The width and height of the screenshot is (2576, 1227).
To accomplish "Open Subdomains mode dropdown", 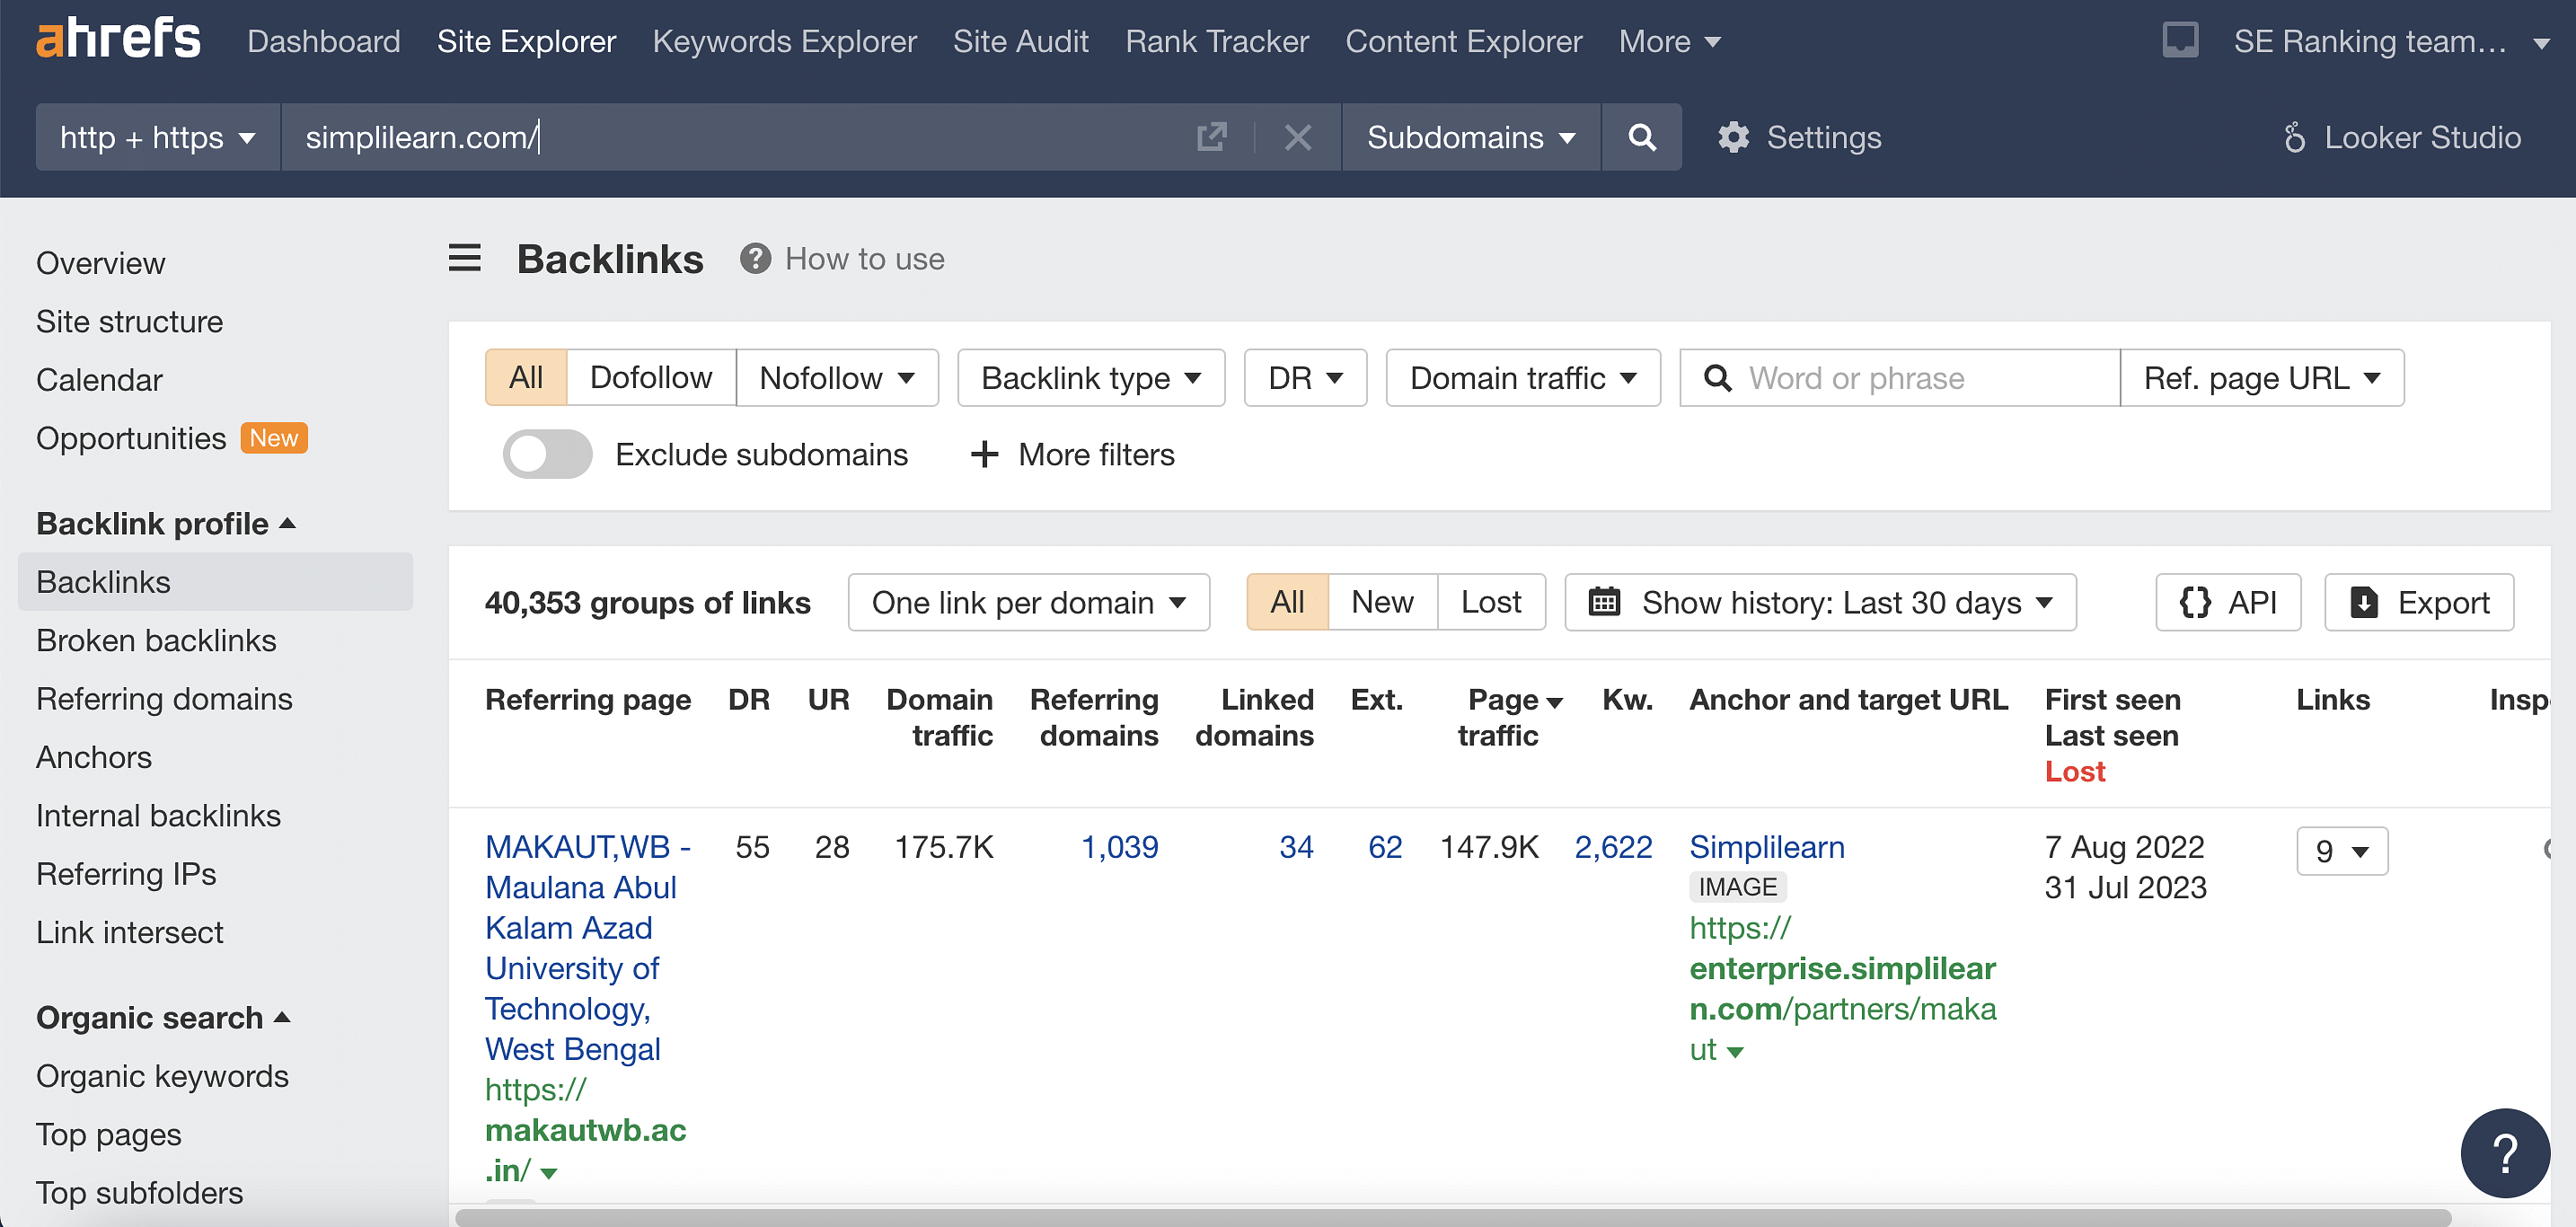I will point(1471,137).
